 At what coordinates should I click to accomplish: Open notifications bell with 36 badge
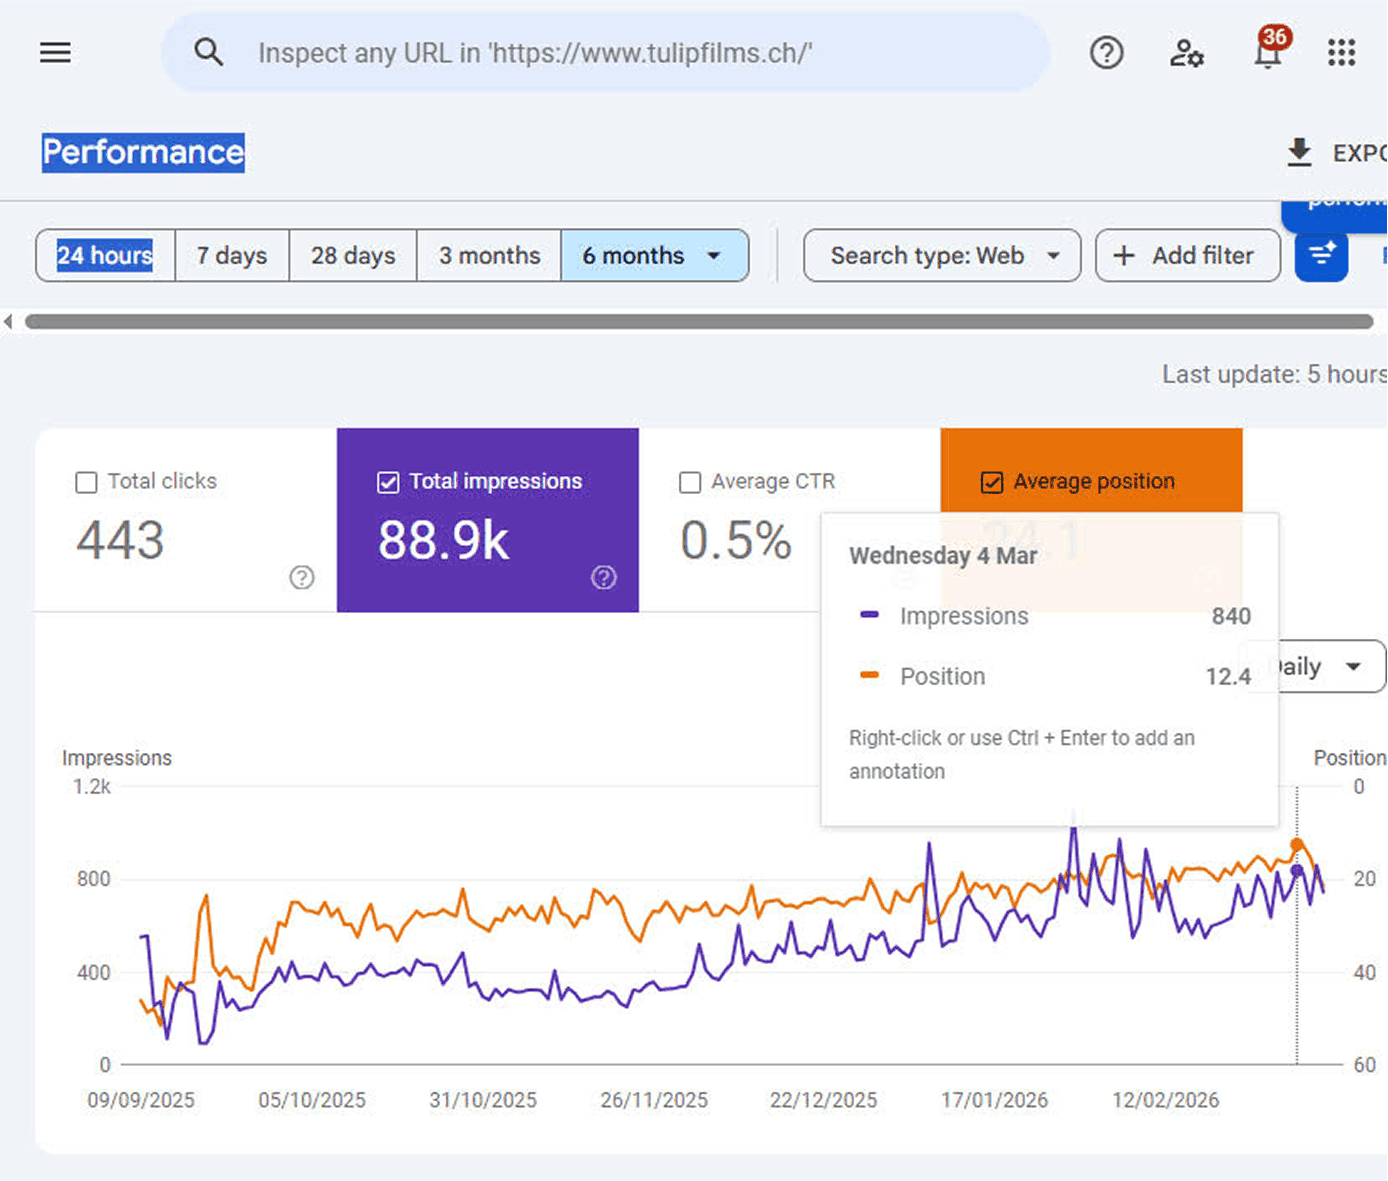1268,53
